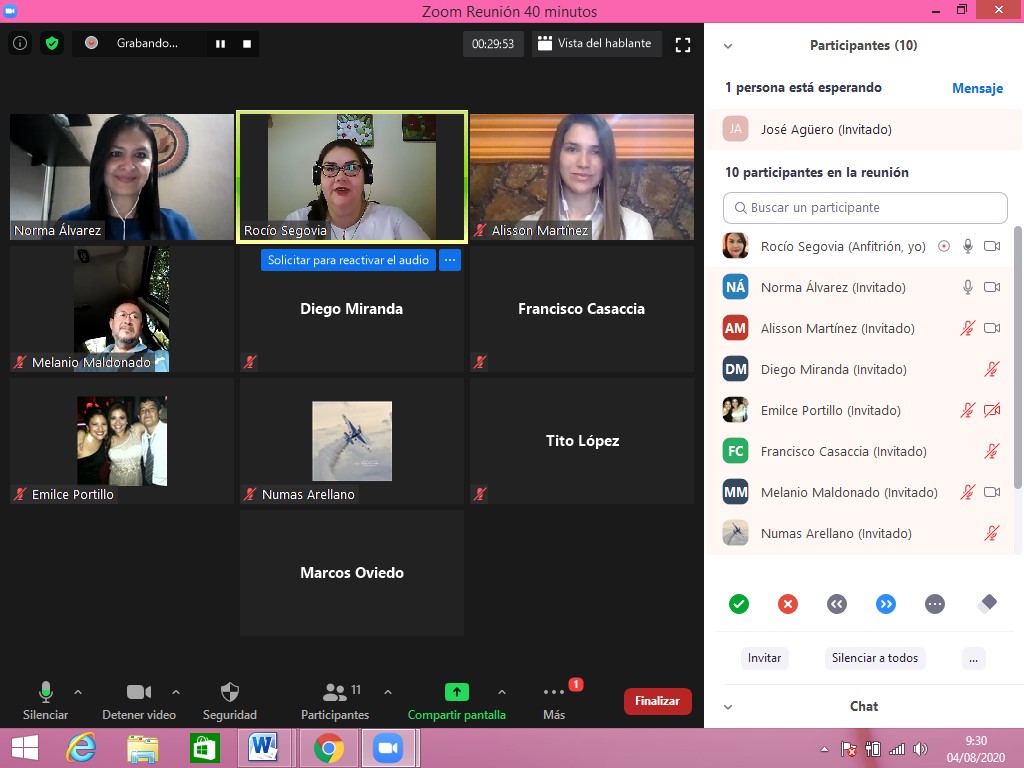The image size is (1024, 768).
Task: Select Melanio Maldonado video tile
Action: click(x=121, y=309)
